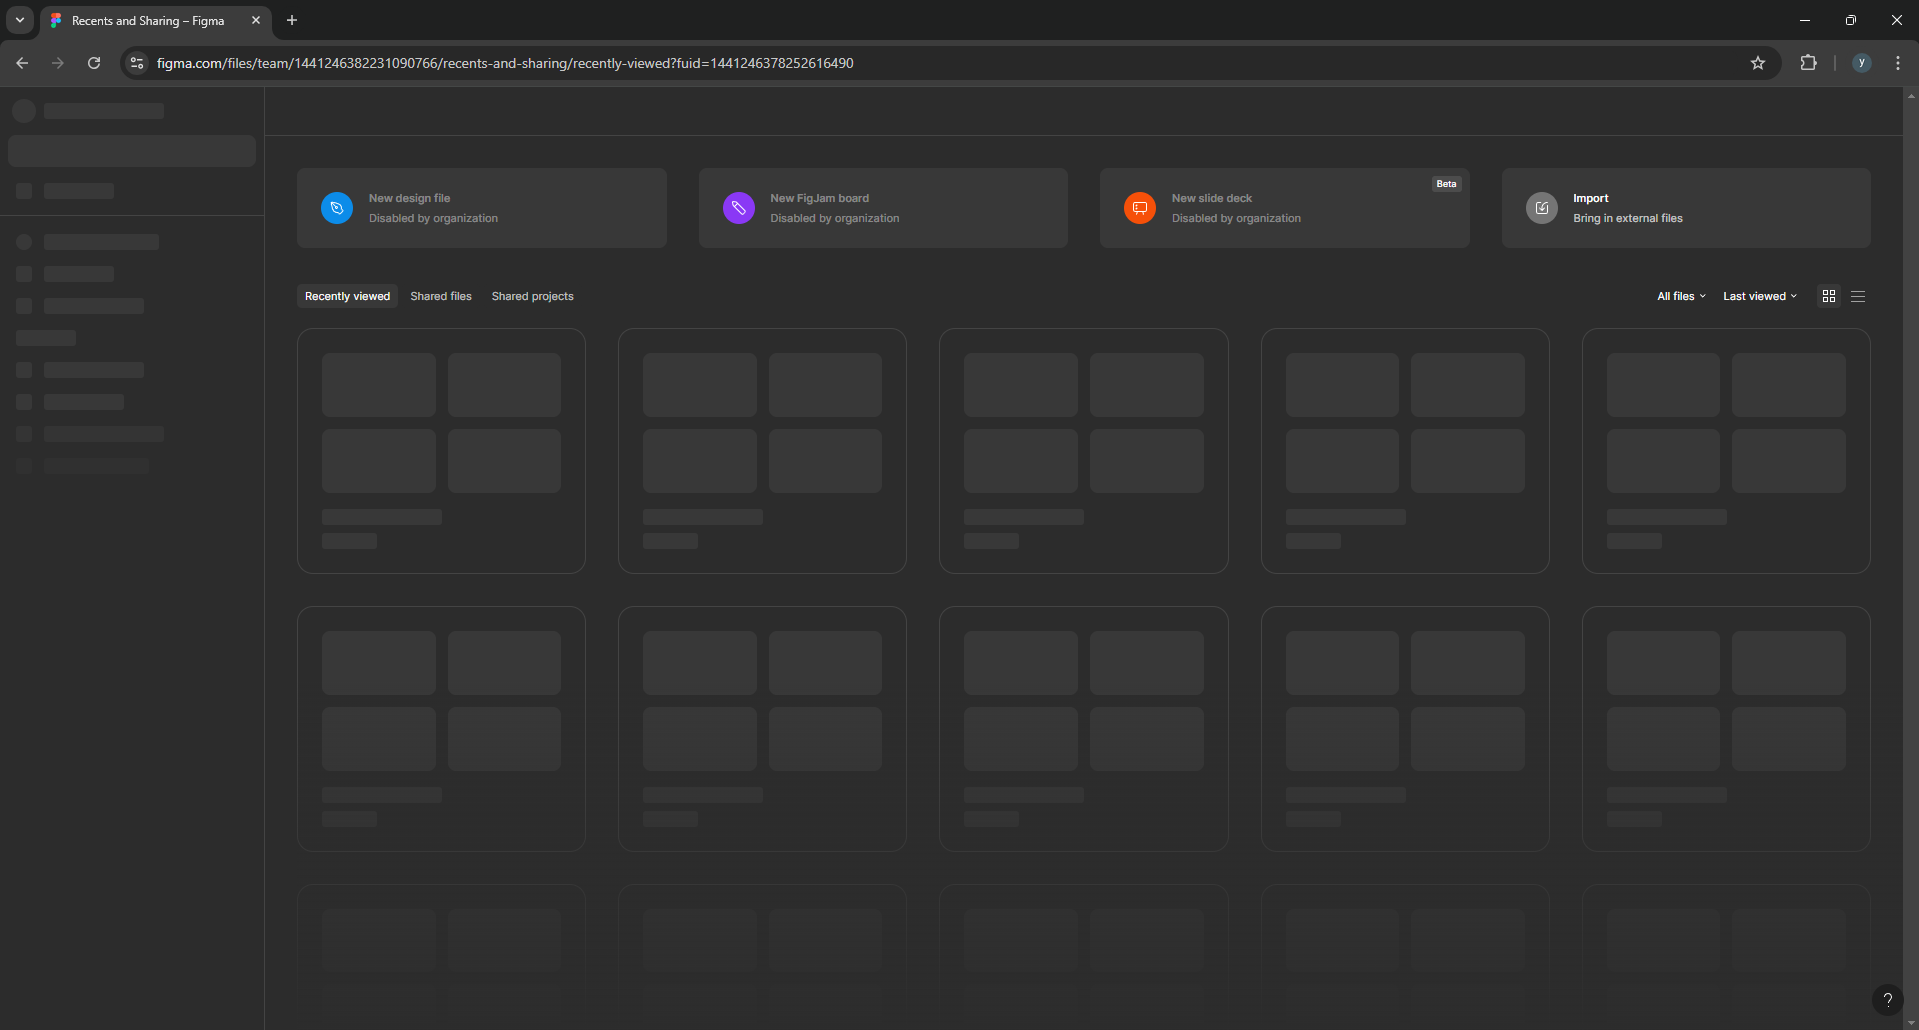Open the tab search dropdown arrow

(x=20, y=20)
